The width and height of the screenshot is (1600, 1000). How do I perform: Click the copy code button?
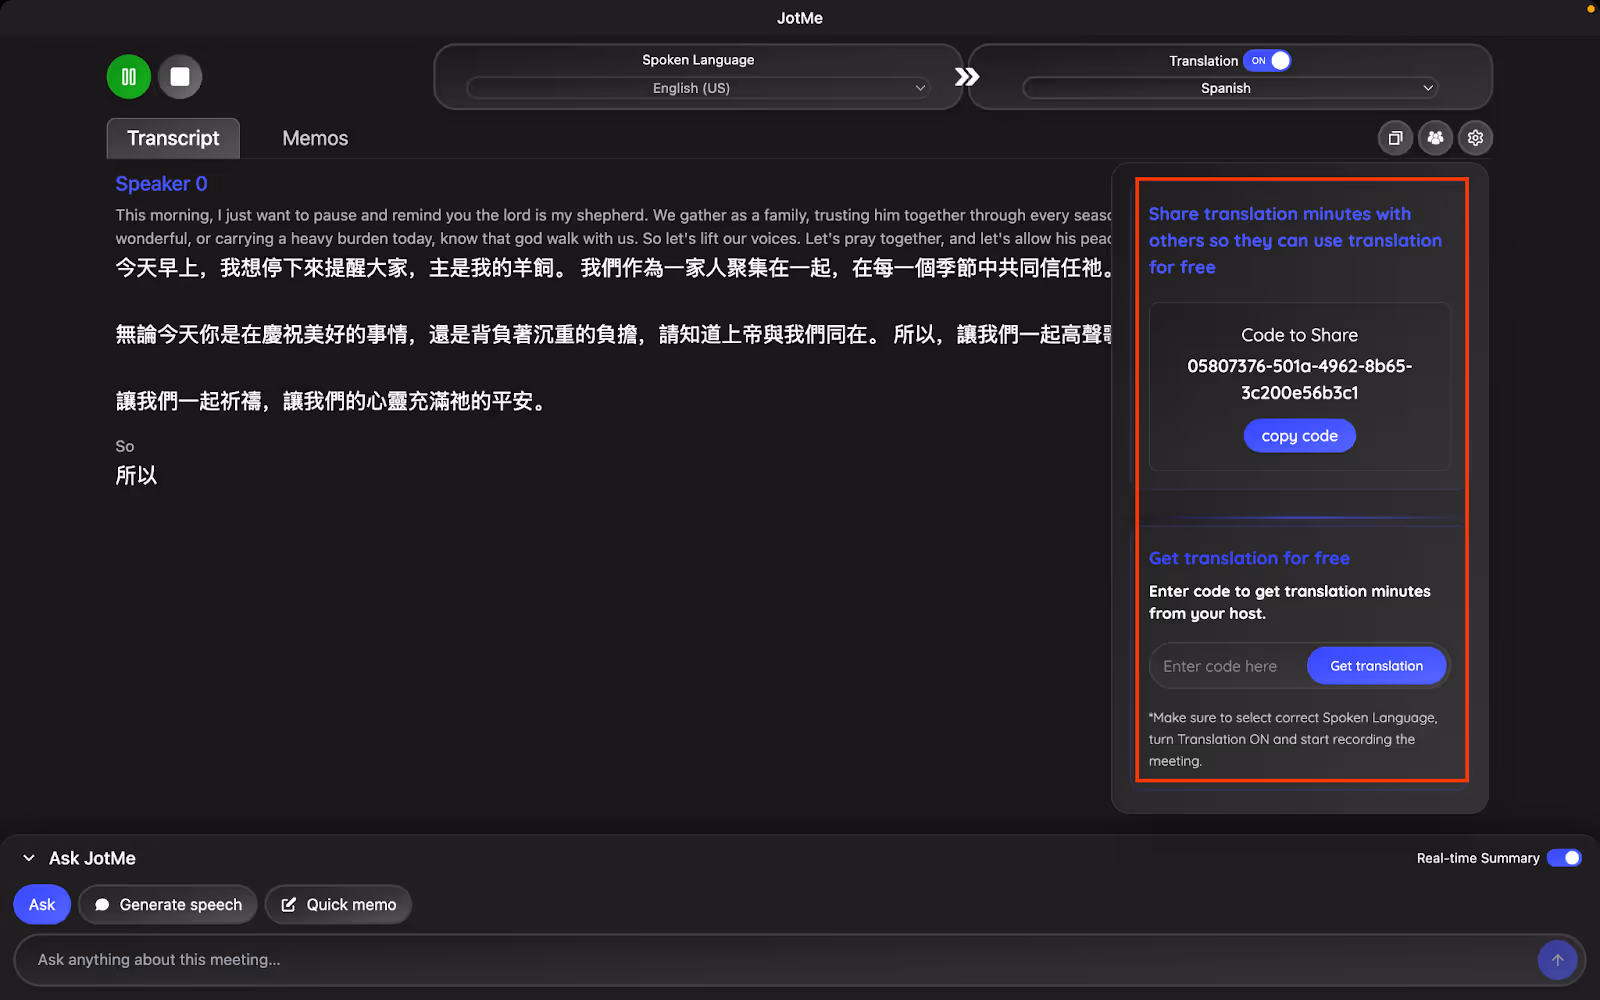(1299, 435)
